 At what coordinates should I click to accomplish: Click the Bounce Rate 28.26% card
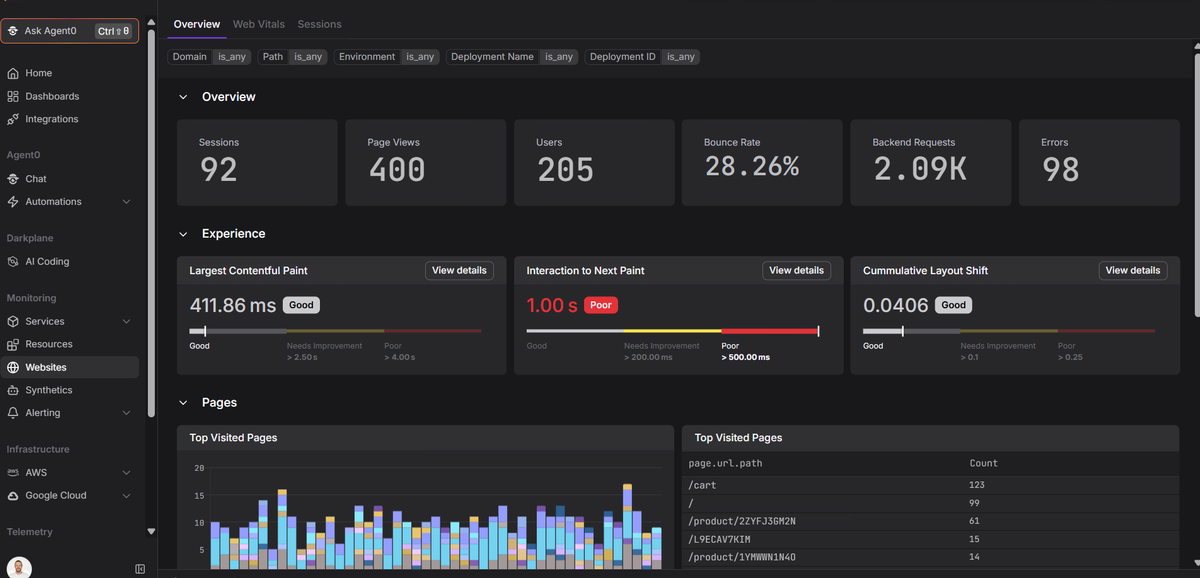pyautogui.click(x=762, y=163)
